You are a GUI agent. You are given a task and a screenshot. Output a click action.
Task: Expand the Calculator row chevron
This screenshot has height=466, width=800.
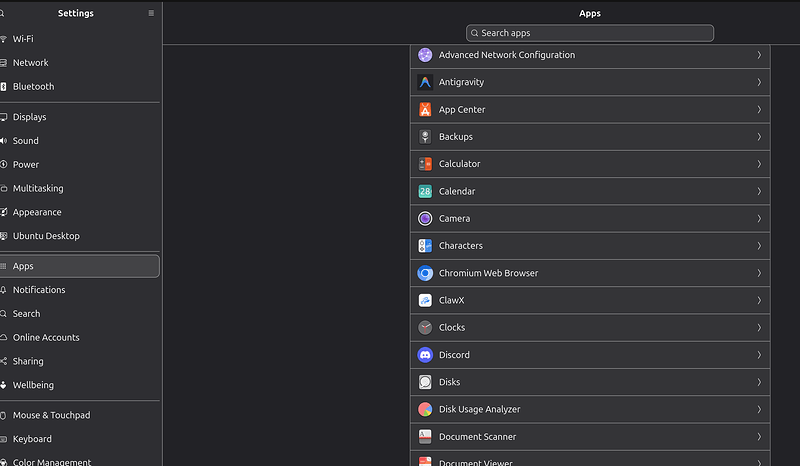759,164
